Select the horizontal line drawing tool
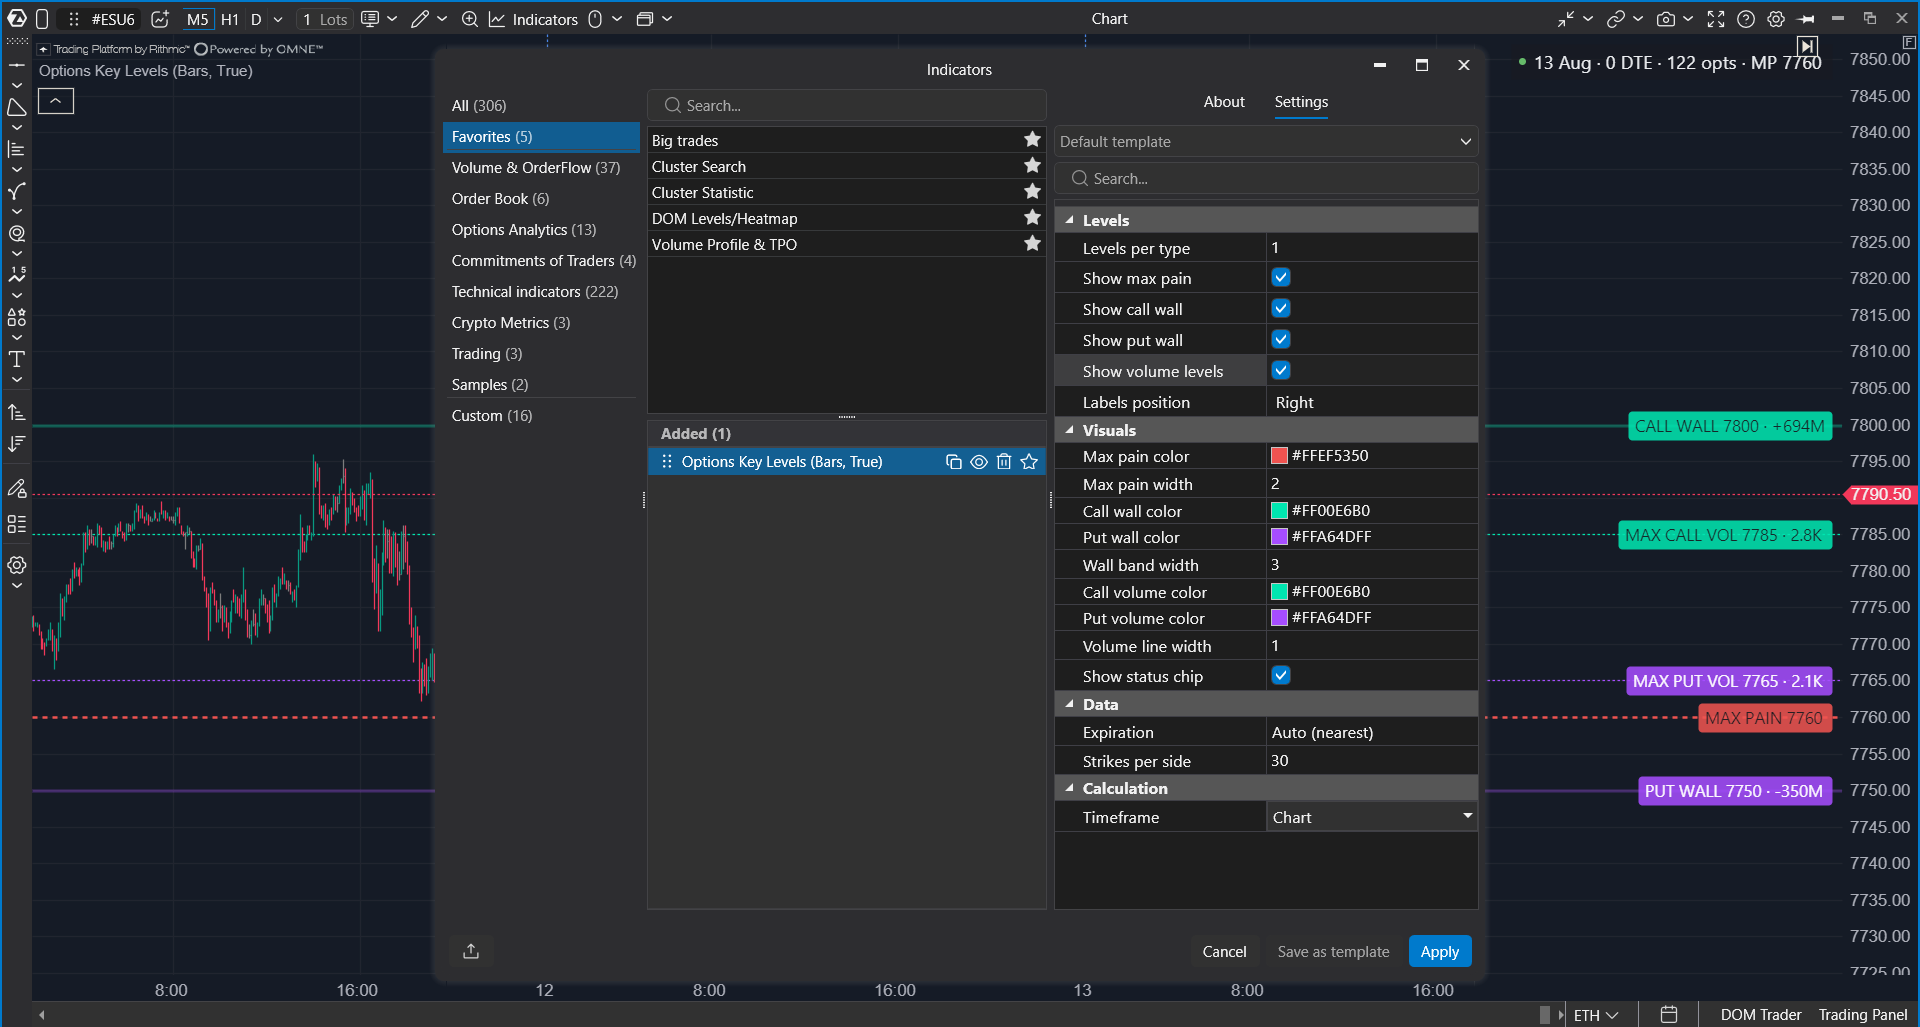The image size is (1920, 1027). pyautogui.click(x=17, y=65)
